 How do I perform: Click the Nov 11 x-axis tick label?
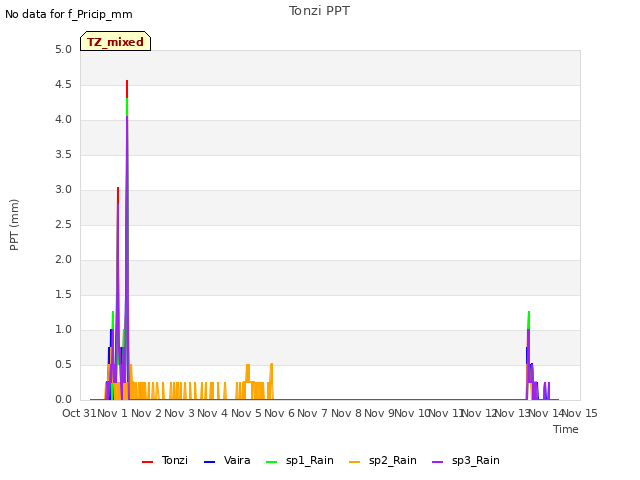[446, 413]
